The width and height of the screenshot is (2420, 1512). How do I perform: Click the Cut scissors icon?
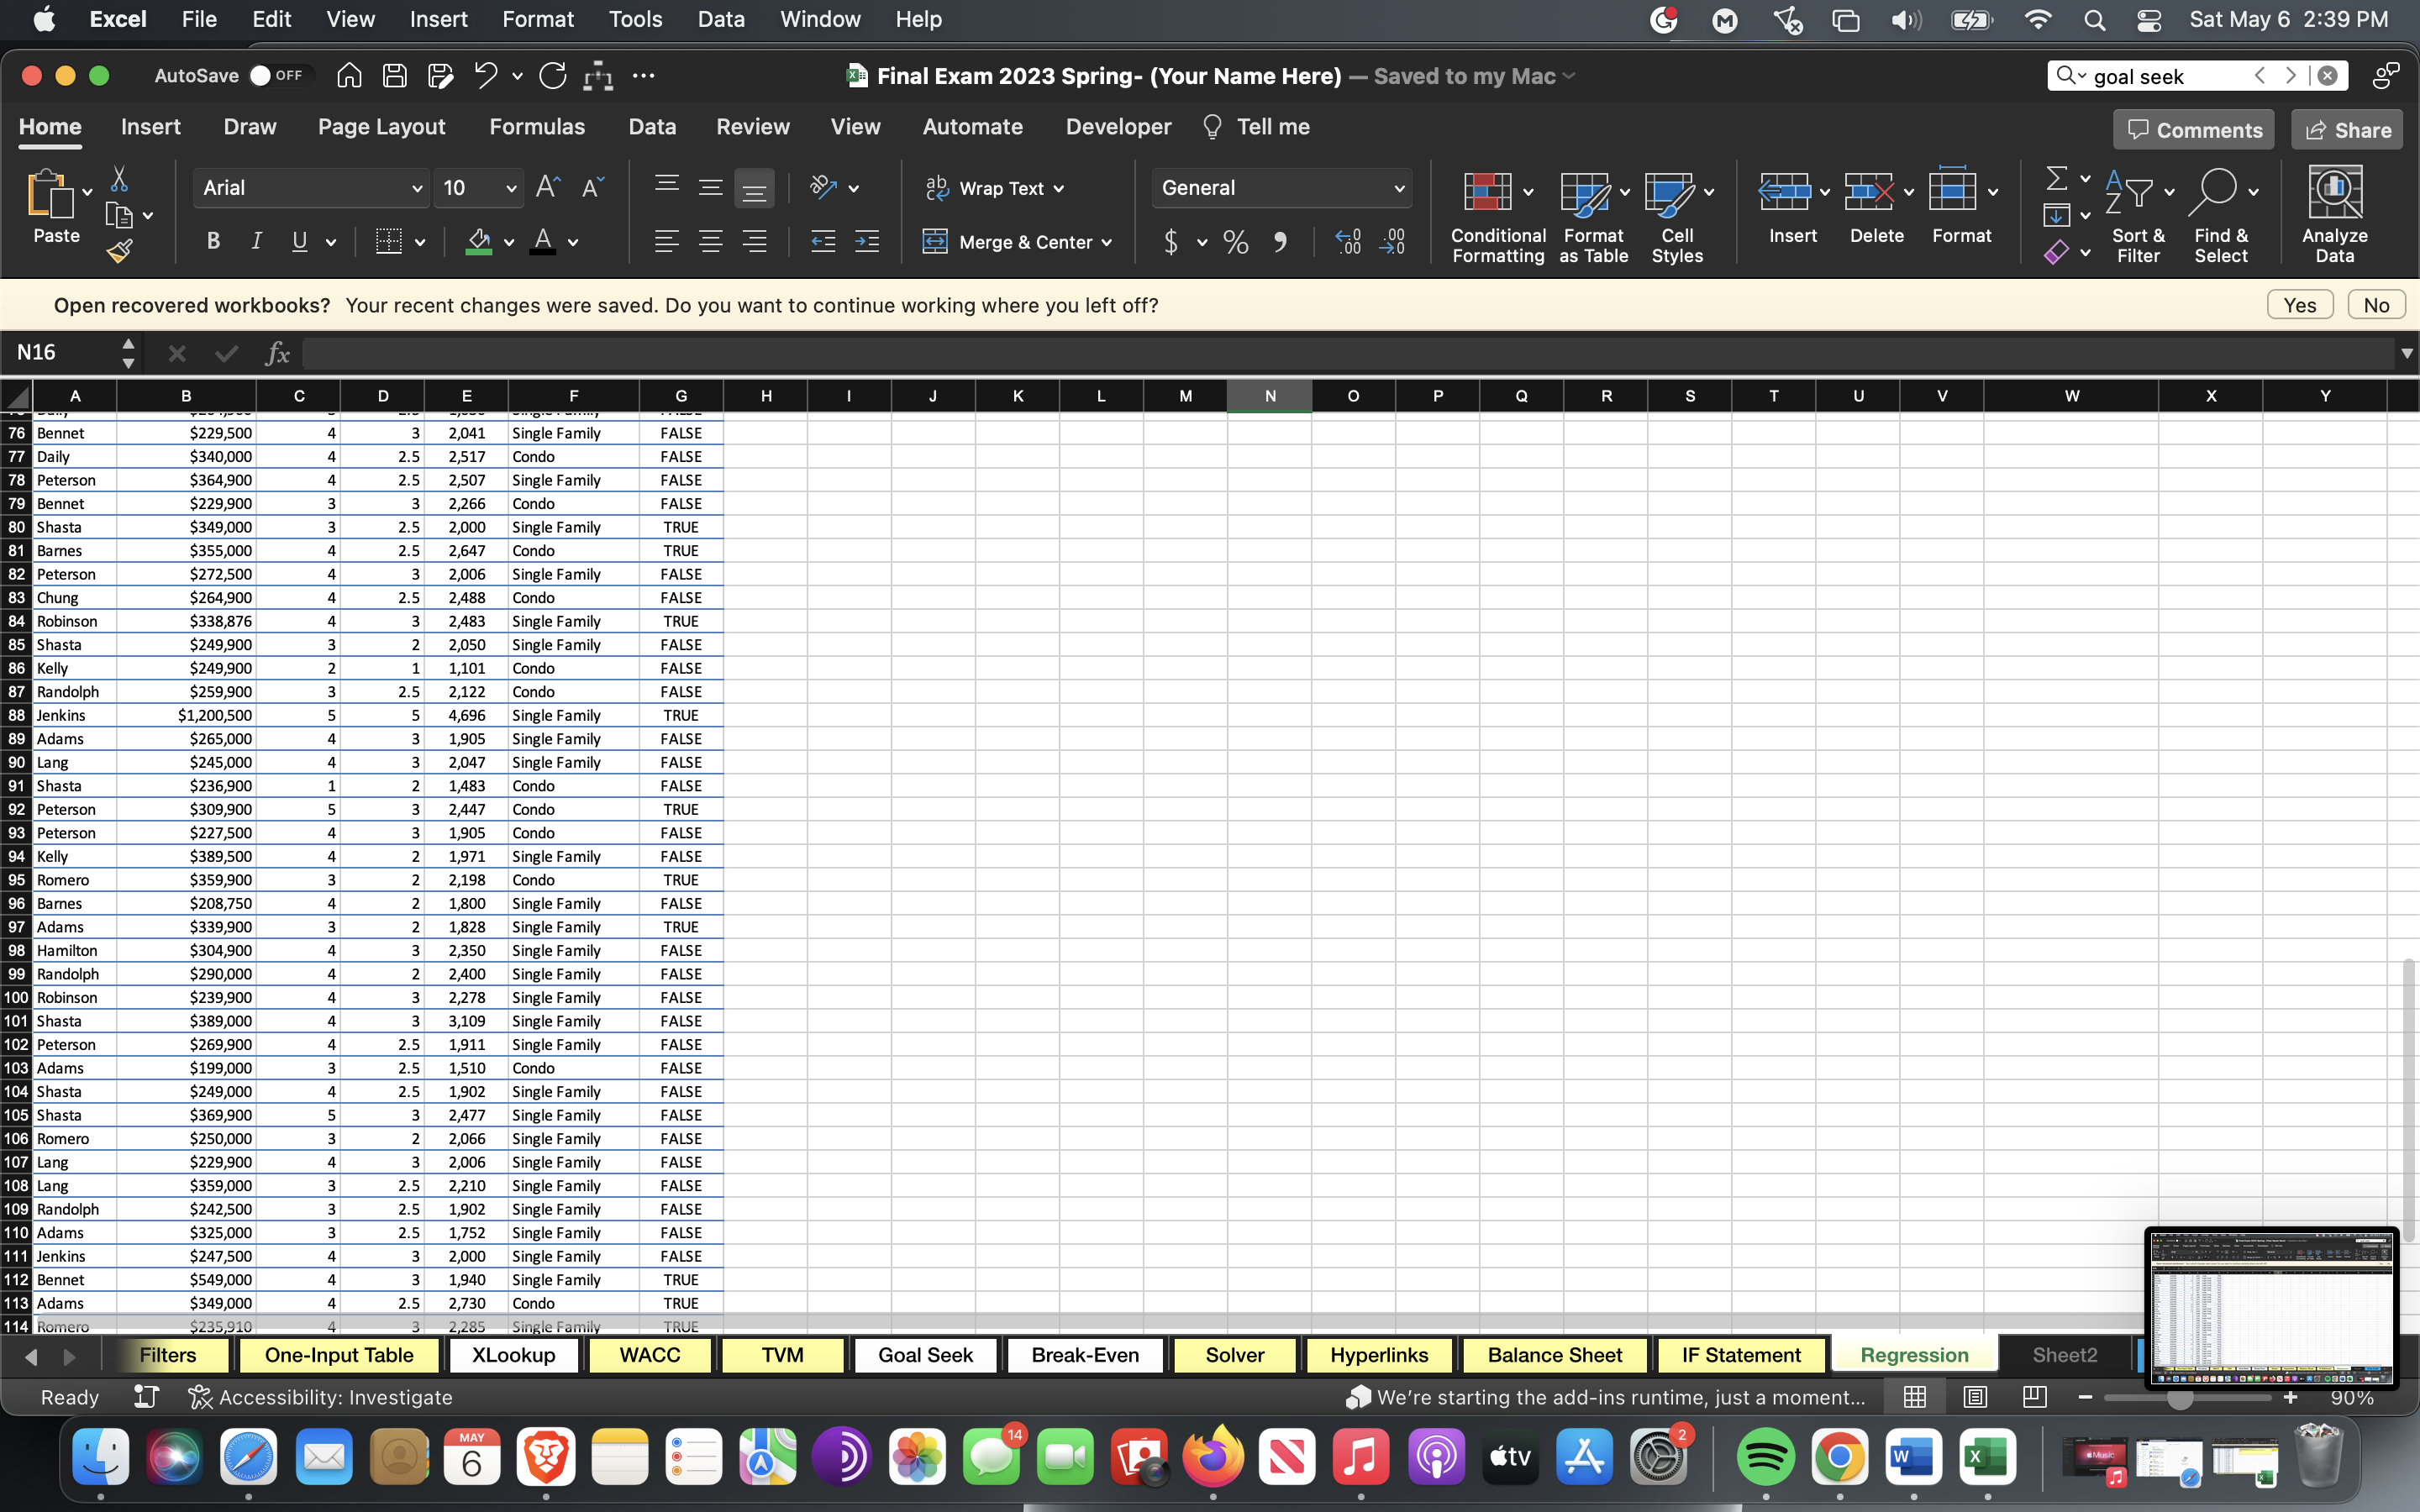119,179
